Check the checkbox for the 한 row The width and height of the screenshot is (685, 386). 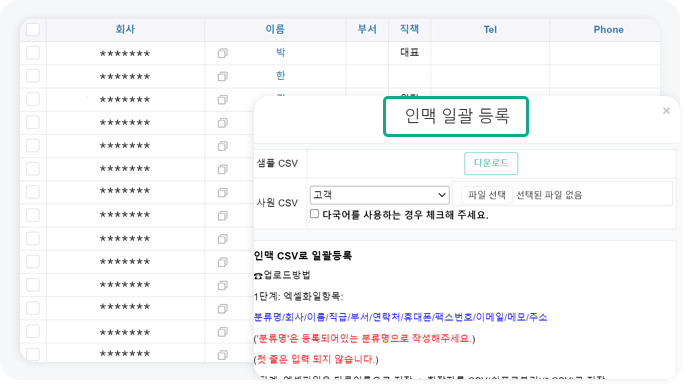point(33,76)
